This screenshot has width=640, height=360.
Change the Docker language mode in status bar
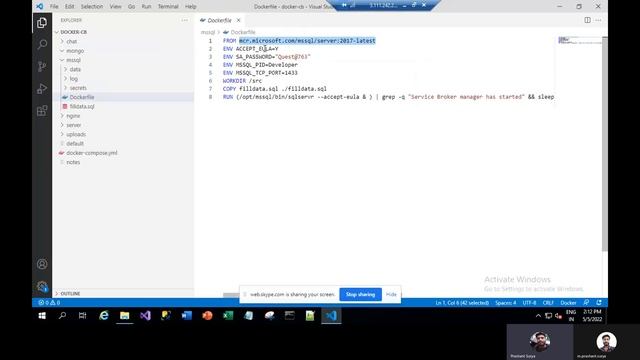pyautogui.click(x=568, y=302)
